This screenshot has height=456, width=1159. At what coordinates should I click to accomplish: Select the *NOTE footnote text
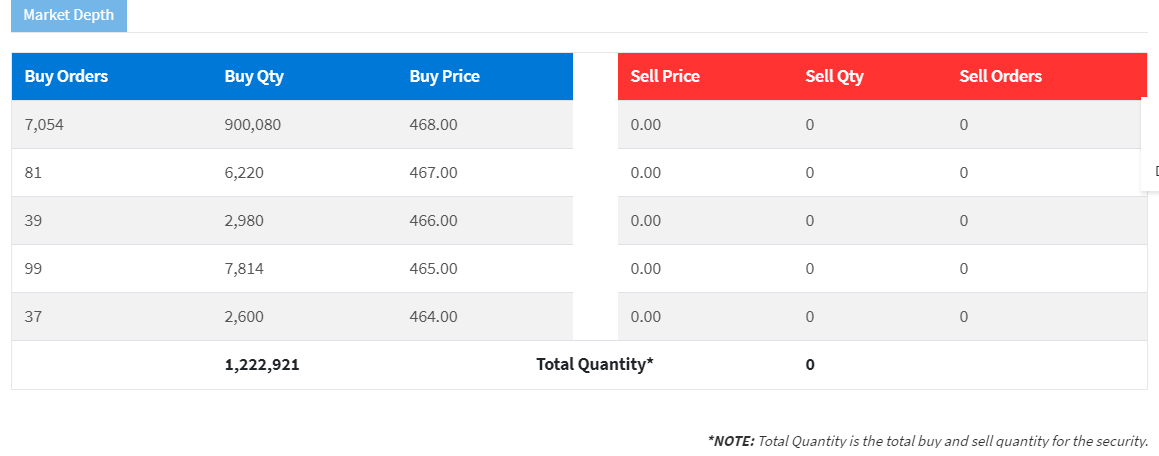[928, 442]
